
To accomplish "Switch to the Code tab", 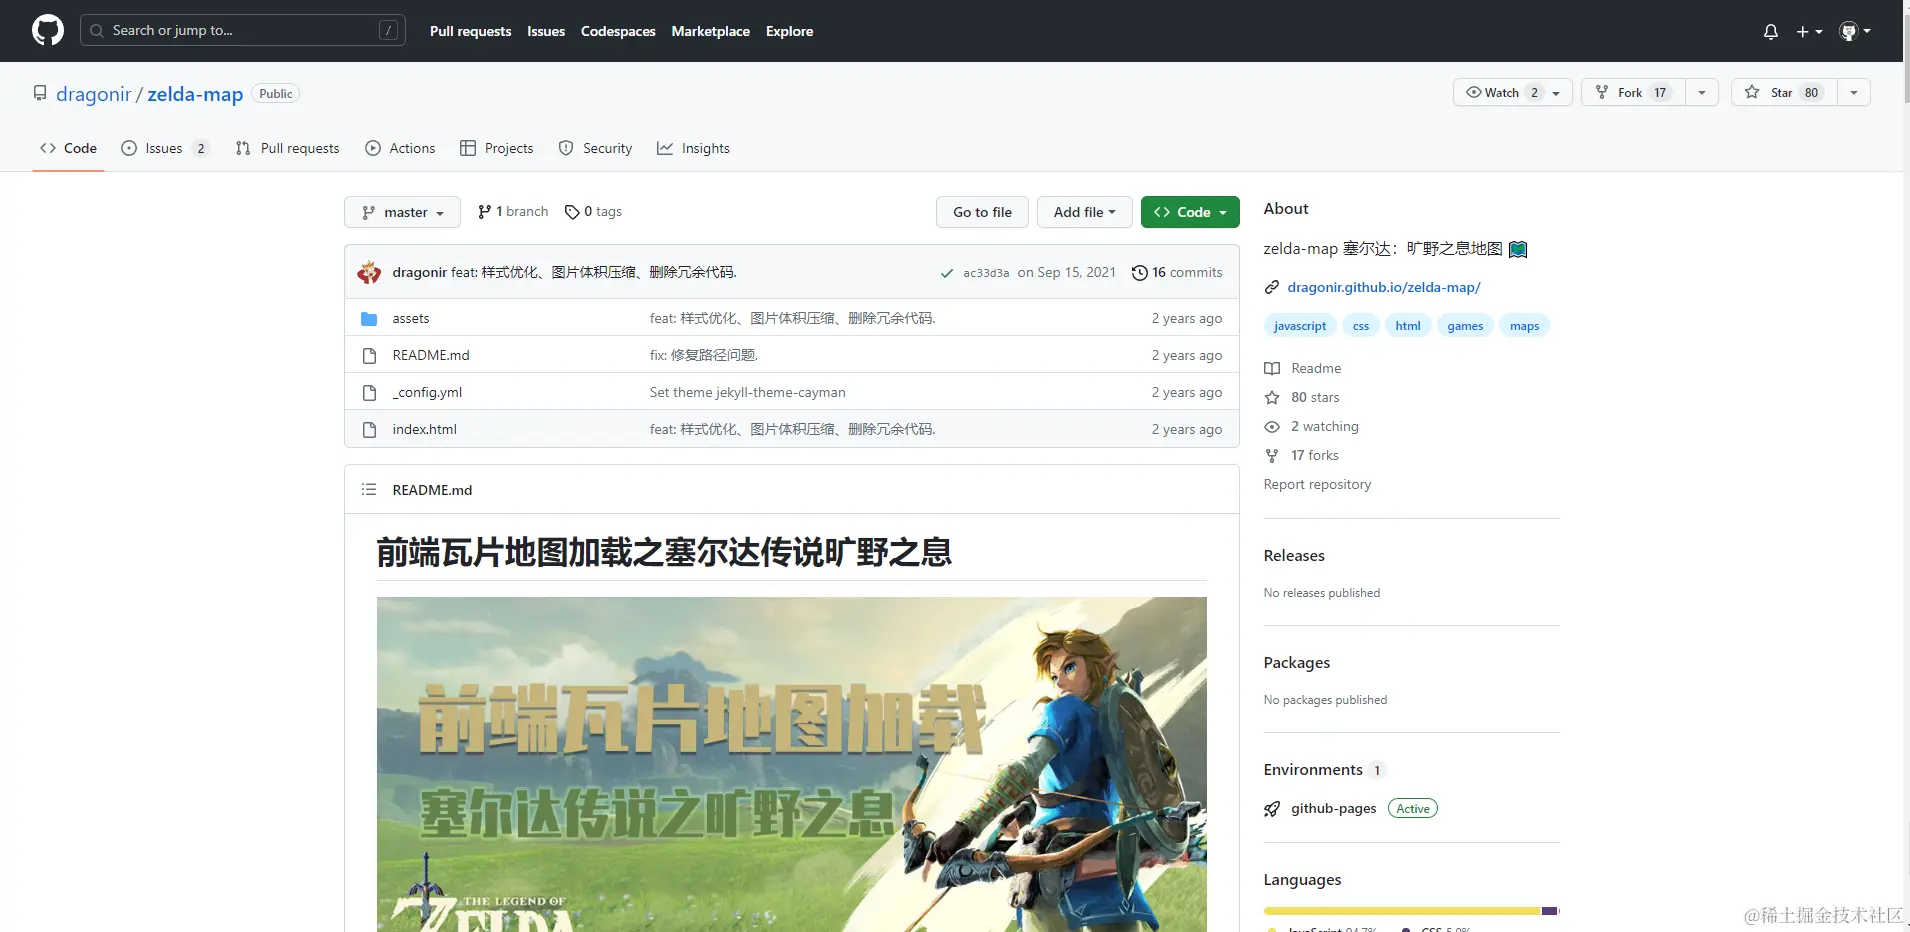I will [x=68, y=148].
